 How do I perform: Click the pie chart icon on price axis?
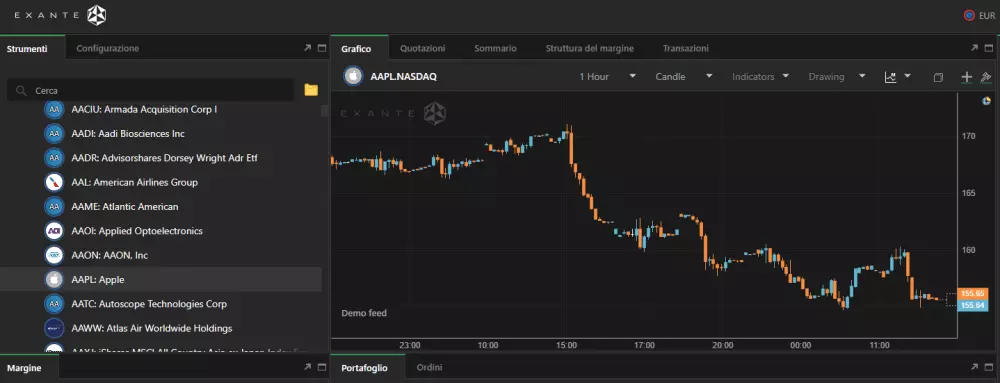point(986,101)
